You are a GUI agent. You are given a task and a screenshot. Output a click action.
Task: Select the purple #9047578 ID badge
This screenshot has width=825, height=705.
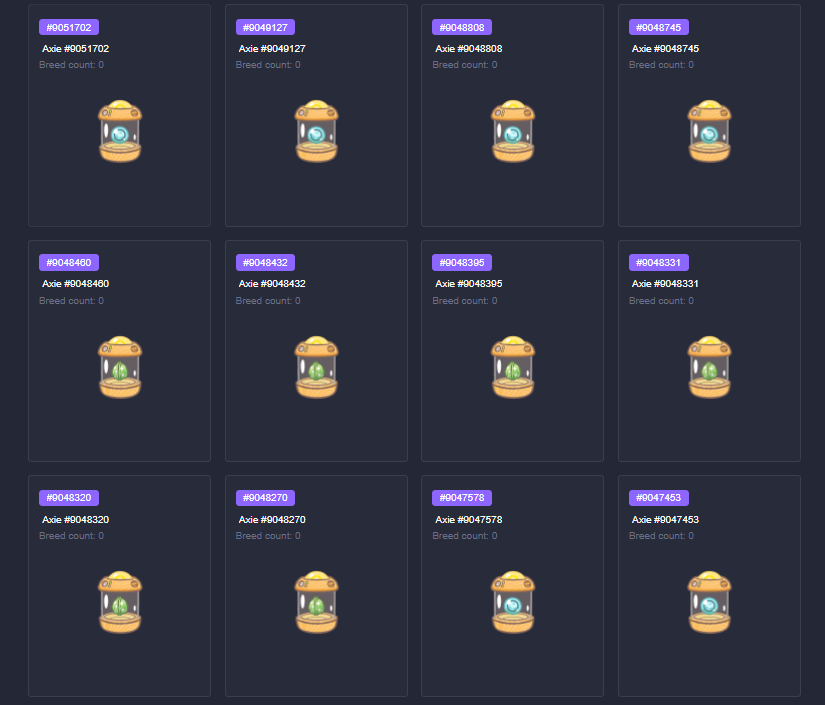pyautogui.click(x=462, y=498)
